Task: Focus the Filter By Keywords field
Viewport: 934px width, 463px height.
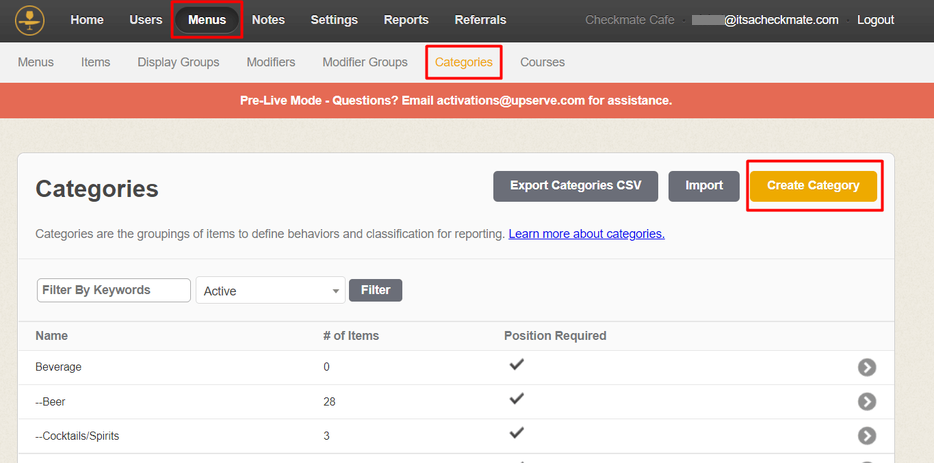Action: tap(114, 290)
